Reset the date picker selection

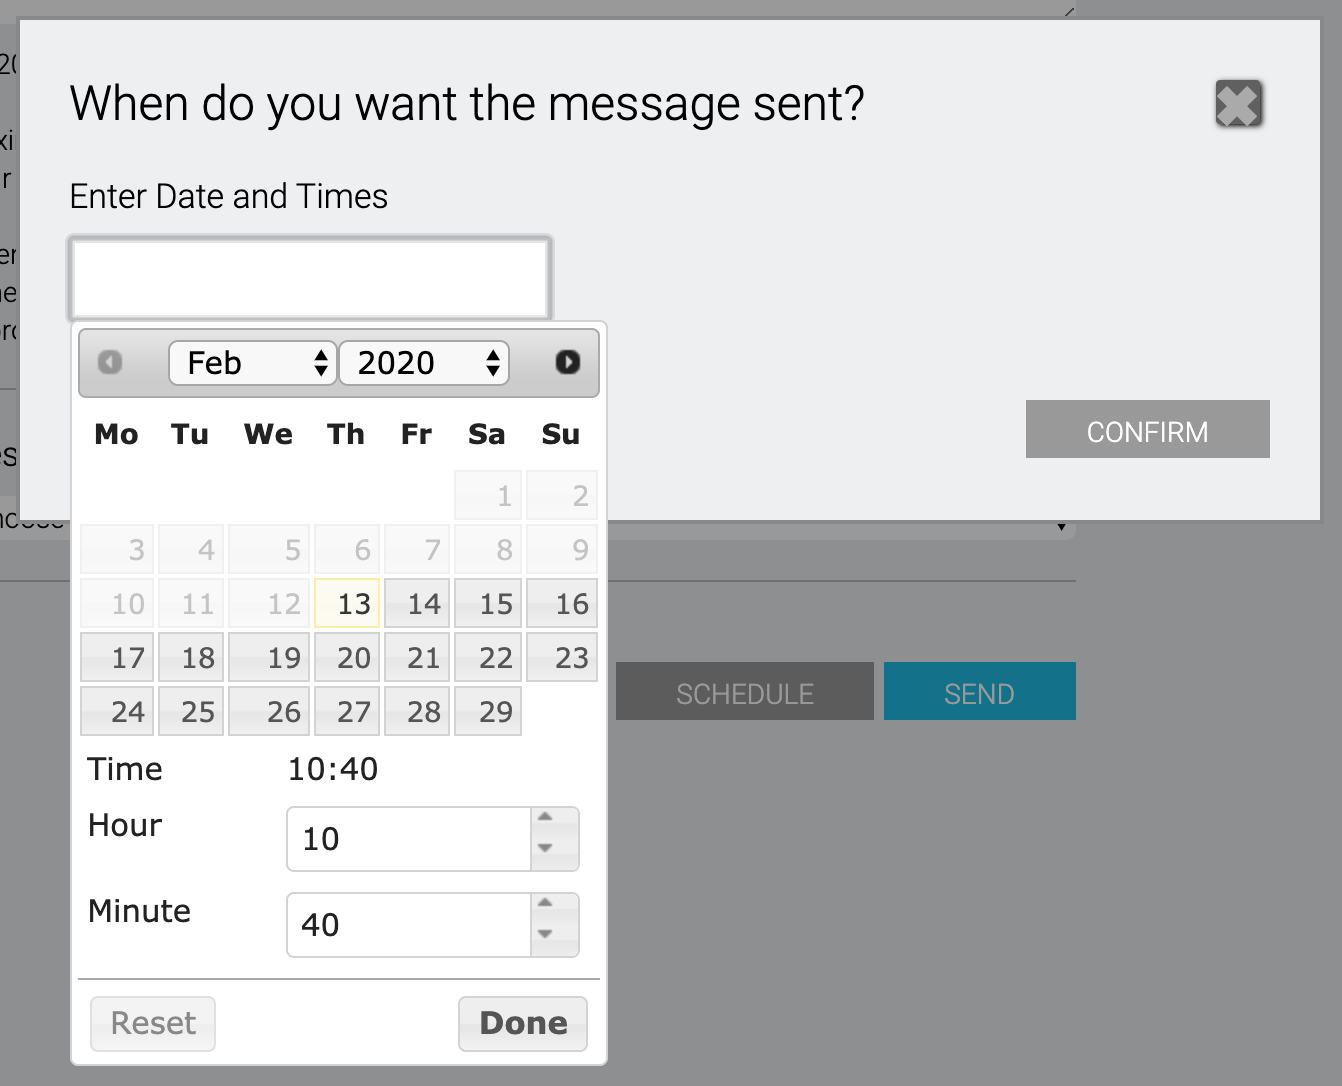tap(153, 1023)
